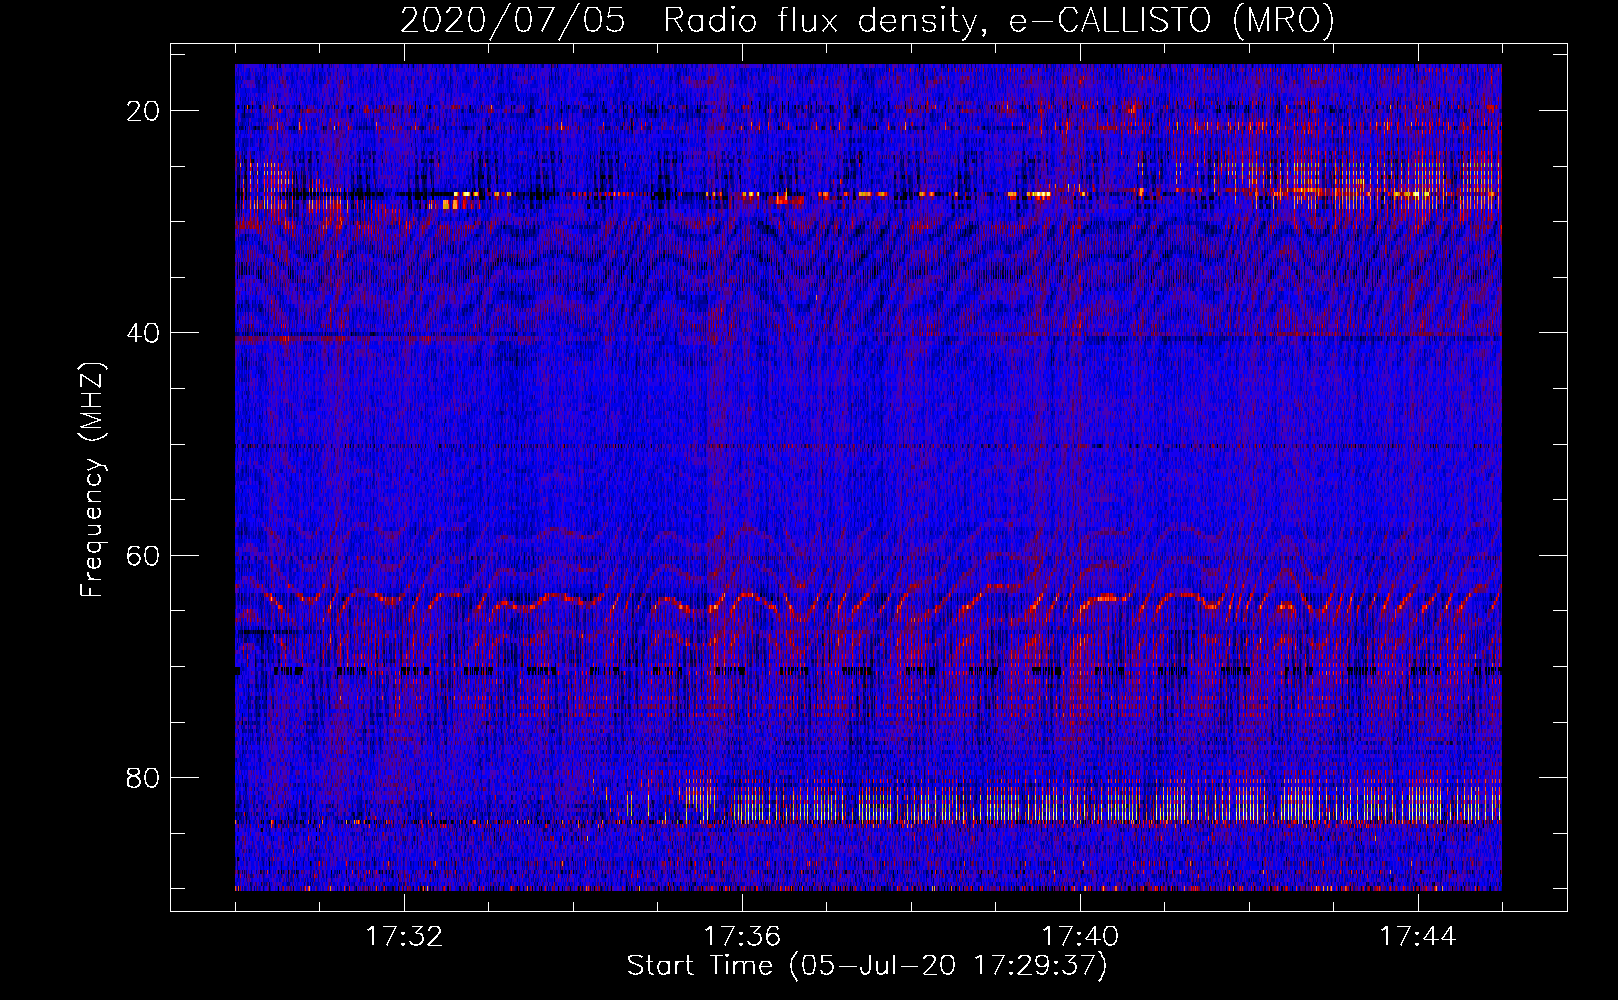Viewport: 1618px width, 1000px height.
Task: Click the '40' frequency tick label
Action: (143, 333)
